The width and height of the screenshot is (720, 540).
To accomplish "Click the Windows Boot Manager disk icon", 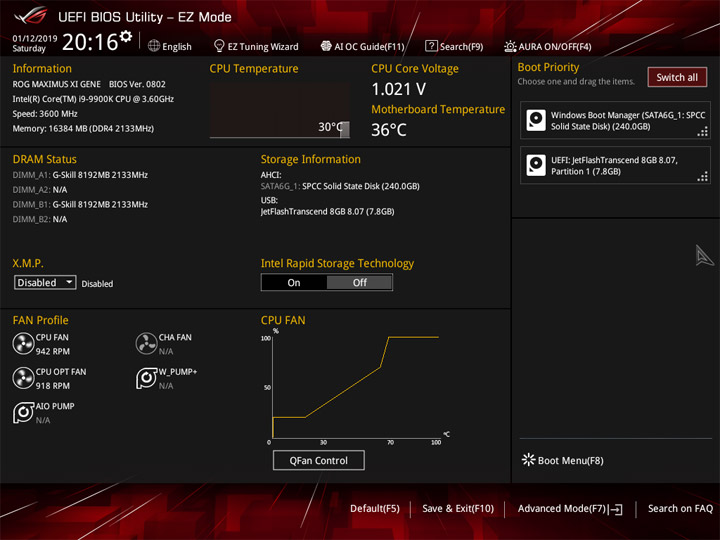I will pyautogui.click(x=536, y=120).
